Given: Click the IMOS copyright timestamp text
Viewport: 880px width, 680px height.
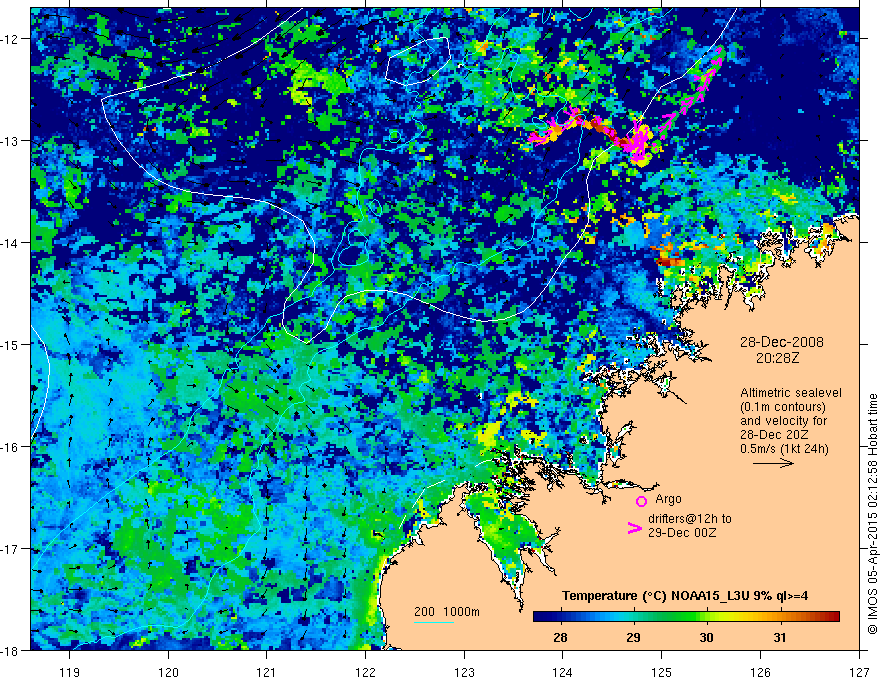Looking at the screenshot, I should (872, 514).
